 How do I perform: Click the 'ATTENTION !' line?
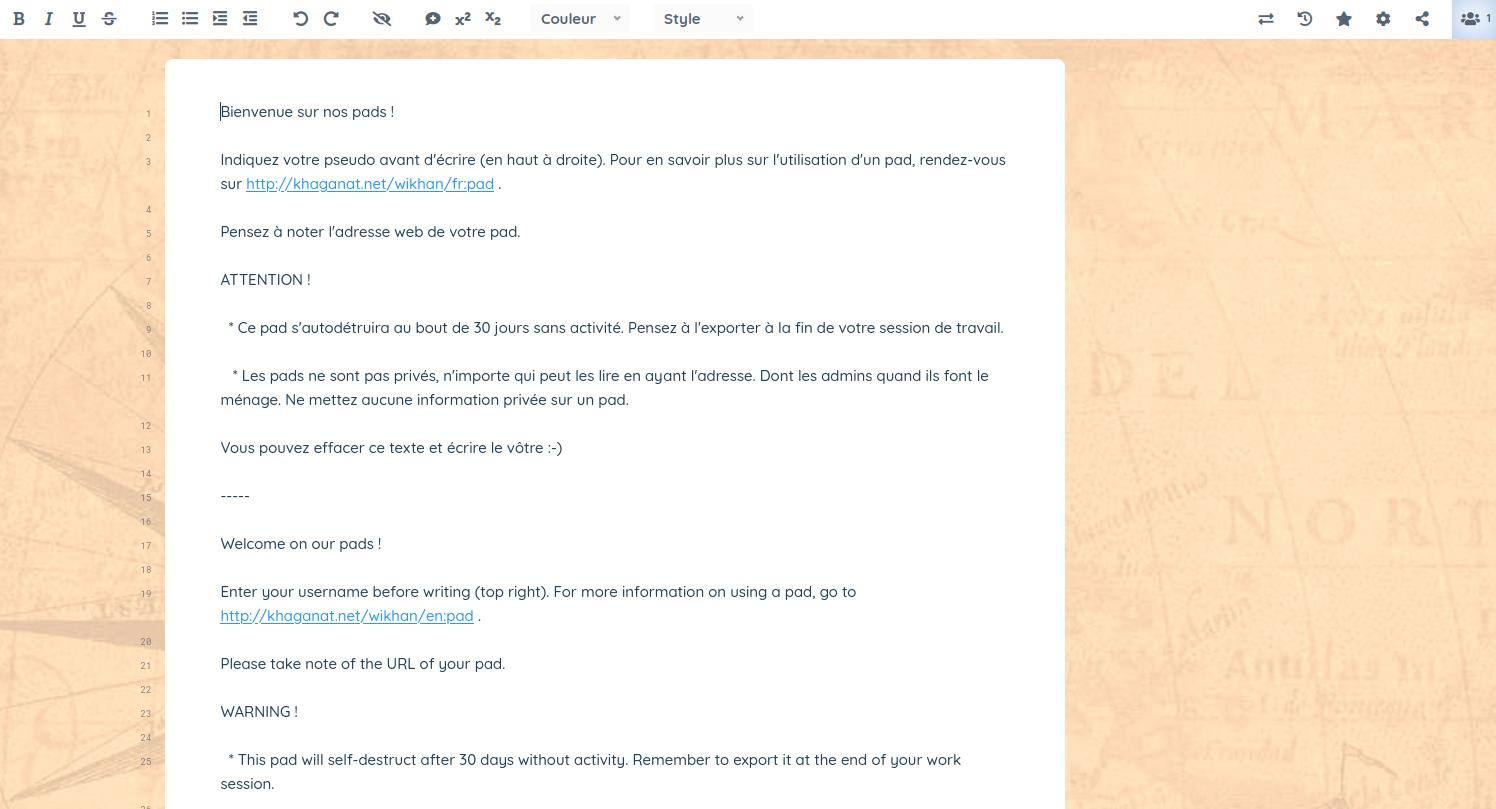[x=266, y=280]
